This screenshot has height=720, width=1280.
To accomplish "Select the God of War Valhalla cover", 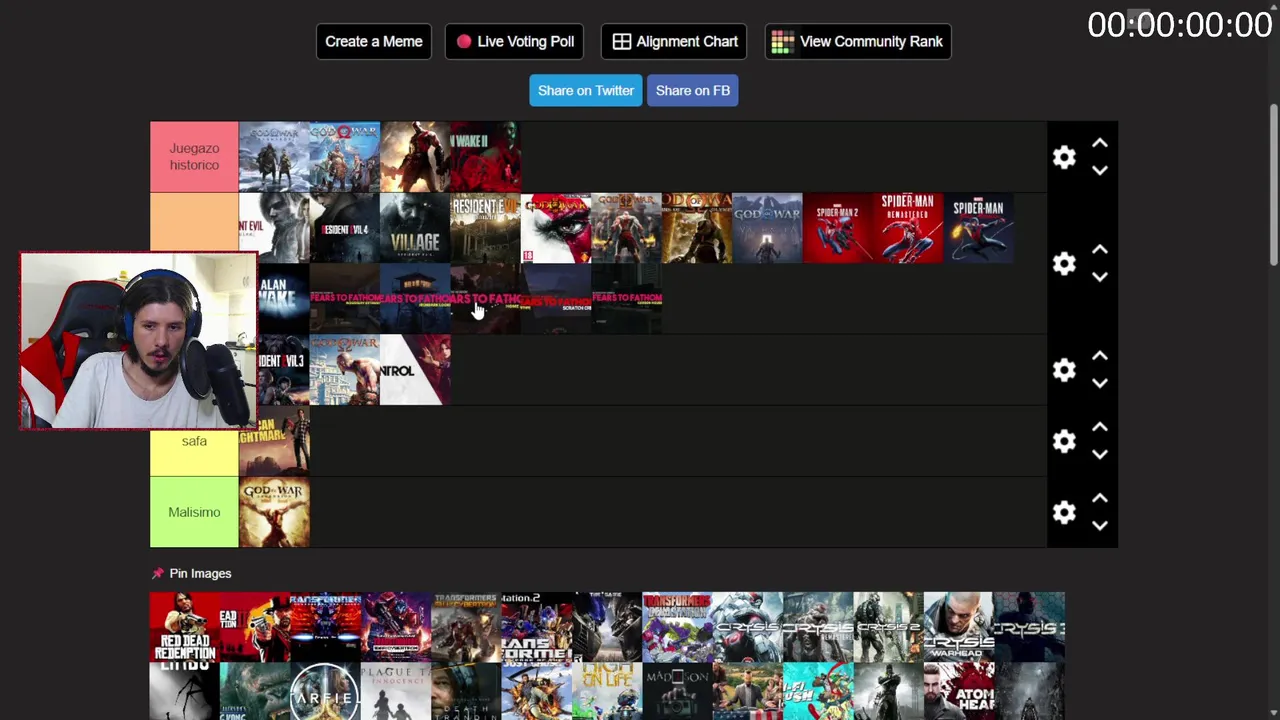I will tap(767, 228).
